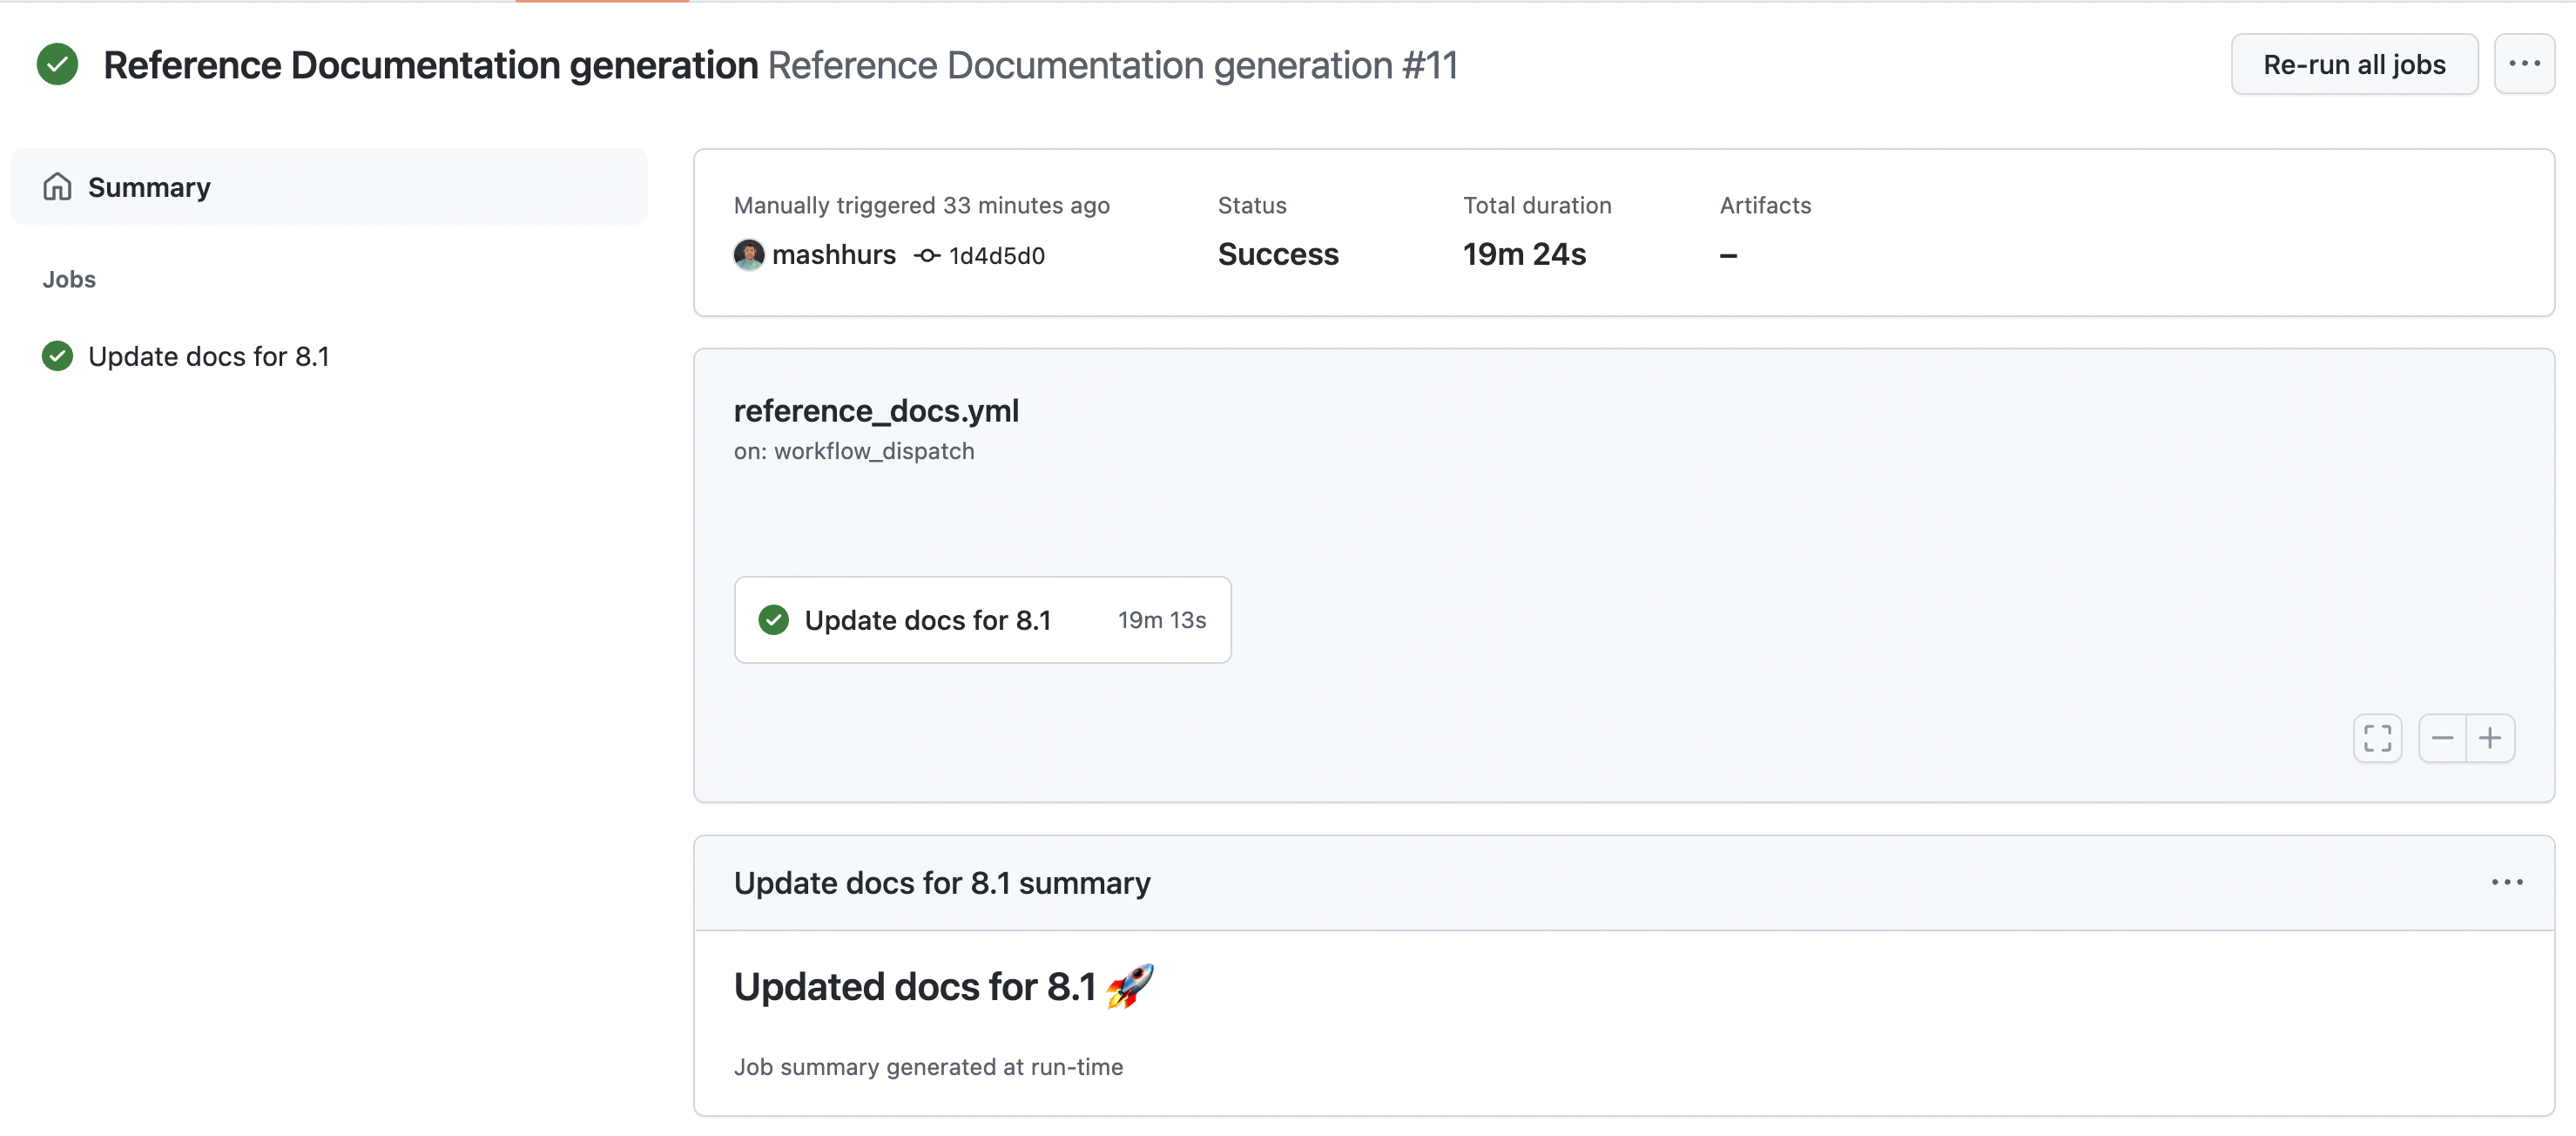Image resolution: width=2576 pixels, height=1136 pixels.
Task: Click the run success status icon in title
Action: click(57, 65)
